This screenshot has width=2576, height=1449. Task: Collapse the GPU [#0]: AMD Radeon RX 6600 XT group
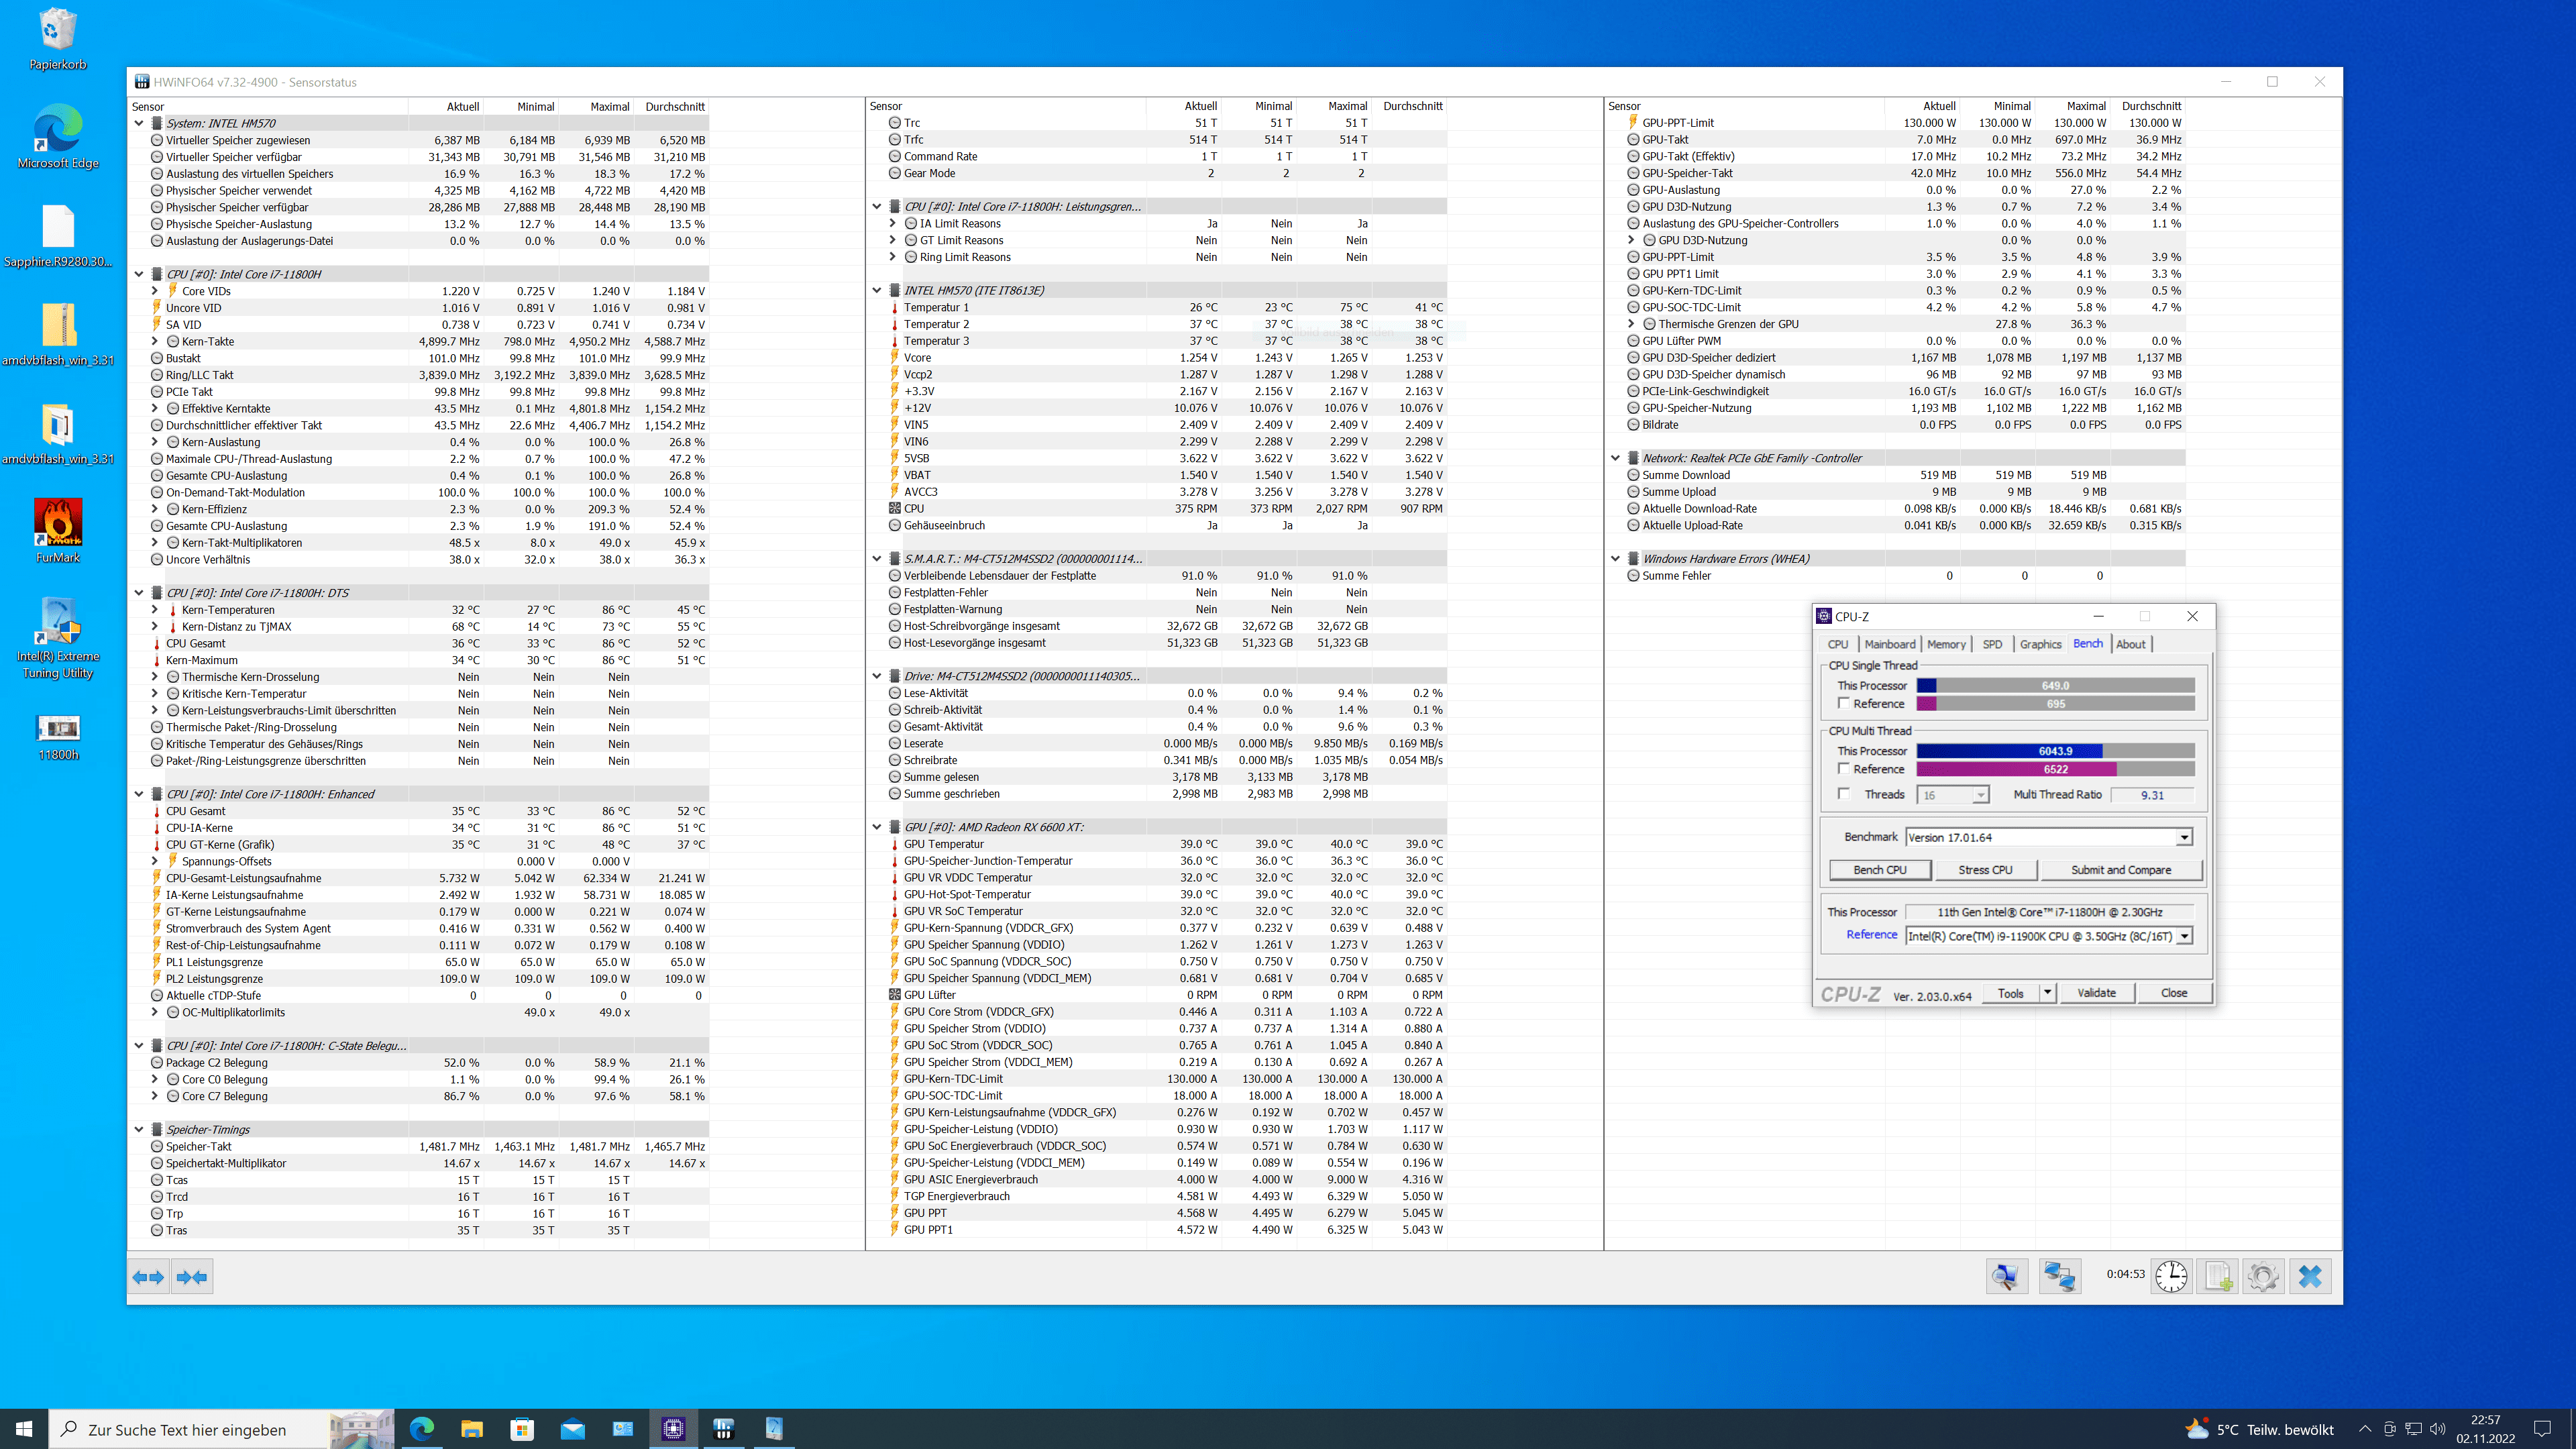coord(877,827)
